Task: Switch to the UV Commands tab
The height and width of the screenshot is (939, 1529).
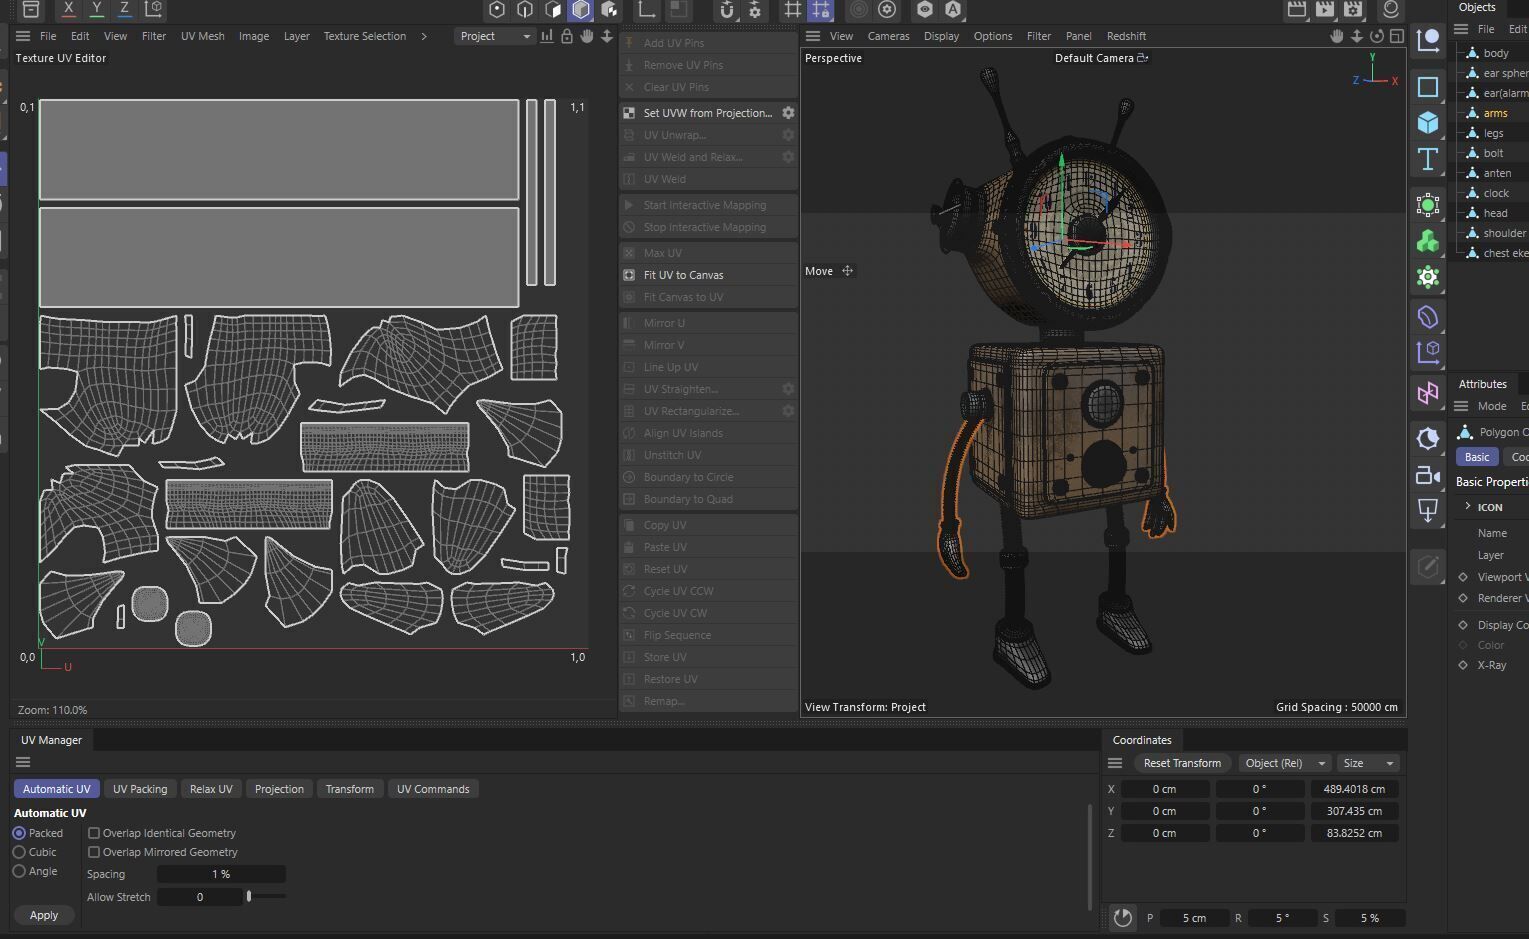Action: pyautogui.click(x=433, y=789)
